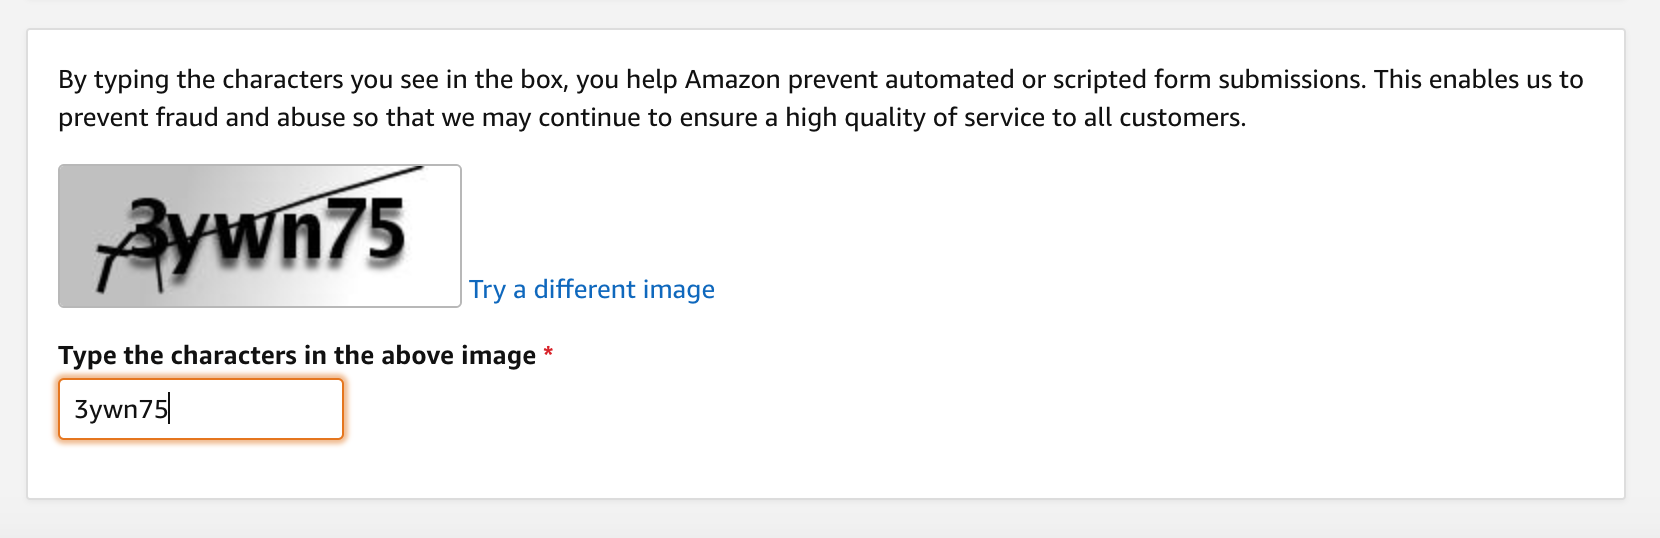Click the digits '75' in the CAPTCHA image
Image resolution: width=1660 pixels, height=538 pixels.
(367, 231)
